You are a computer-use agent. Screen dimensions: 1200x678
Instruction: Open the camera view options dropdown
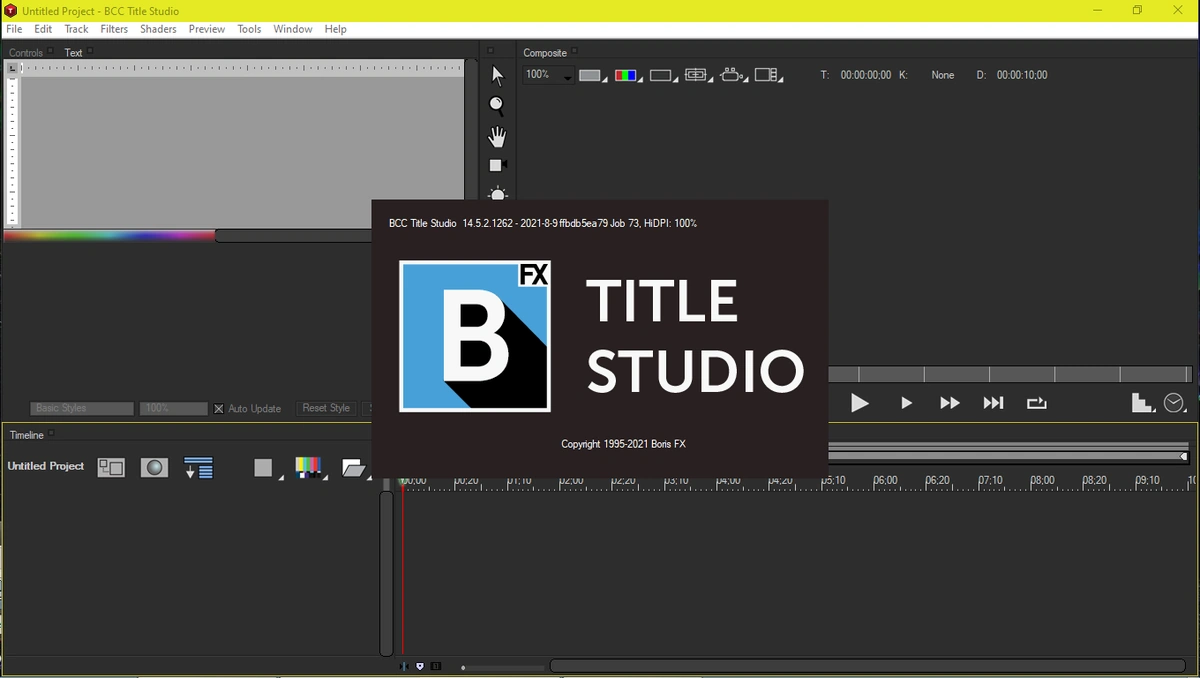[733, 75]
